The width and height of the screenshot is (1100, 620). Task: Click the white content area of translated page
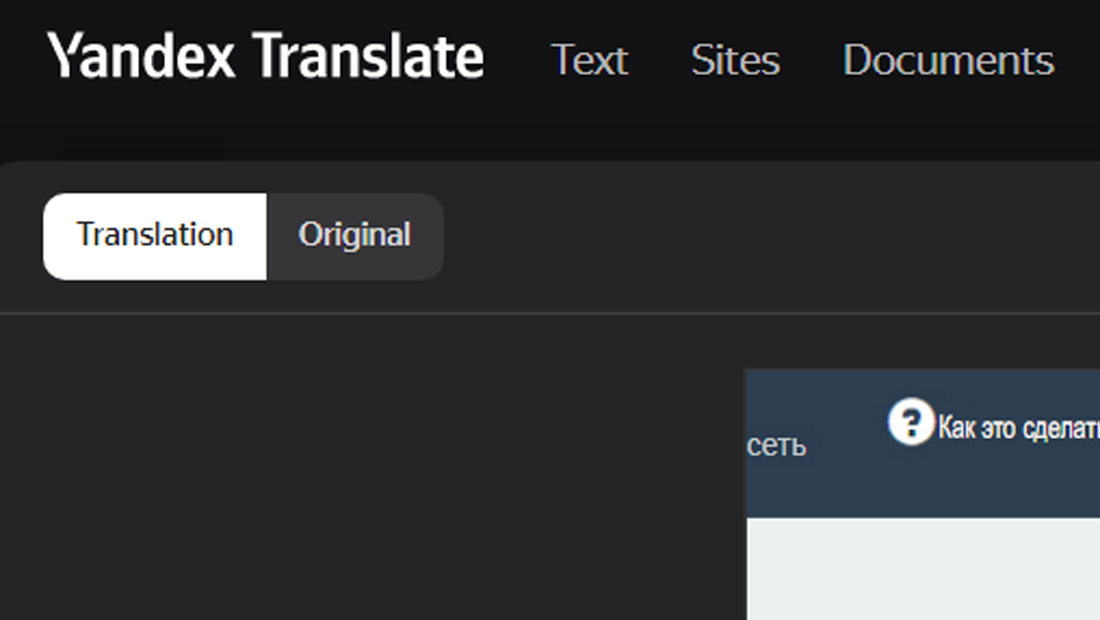click(923, 569)
